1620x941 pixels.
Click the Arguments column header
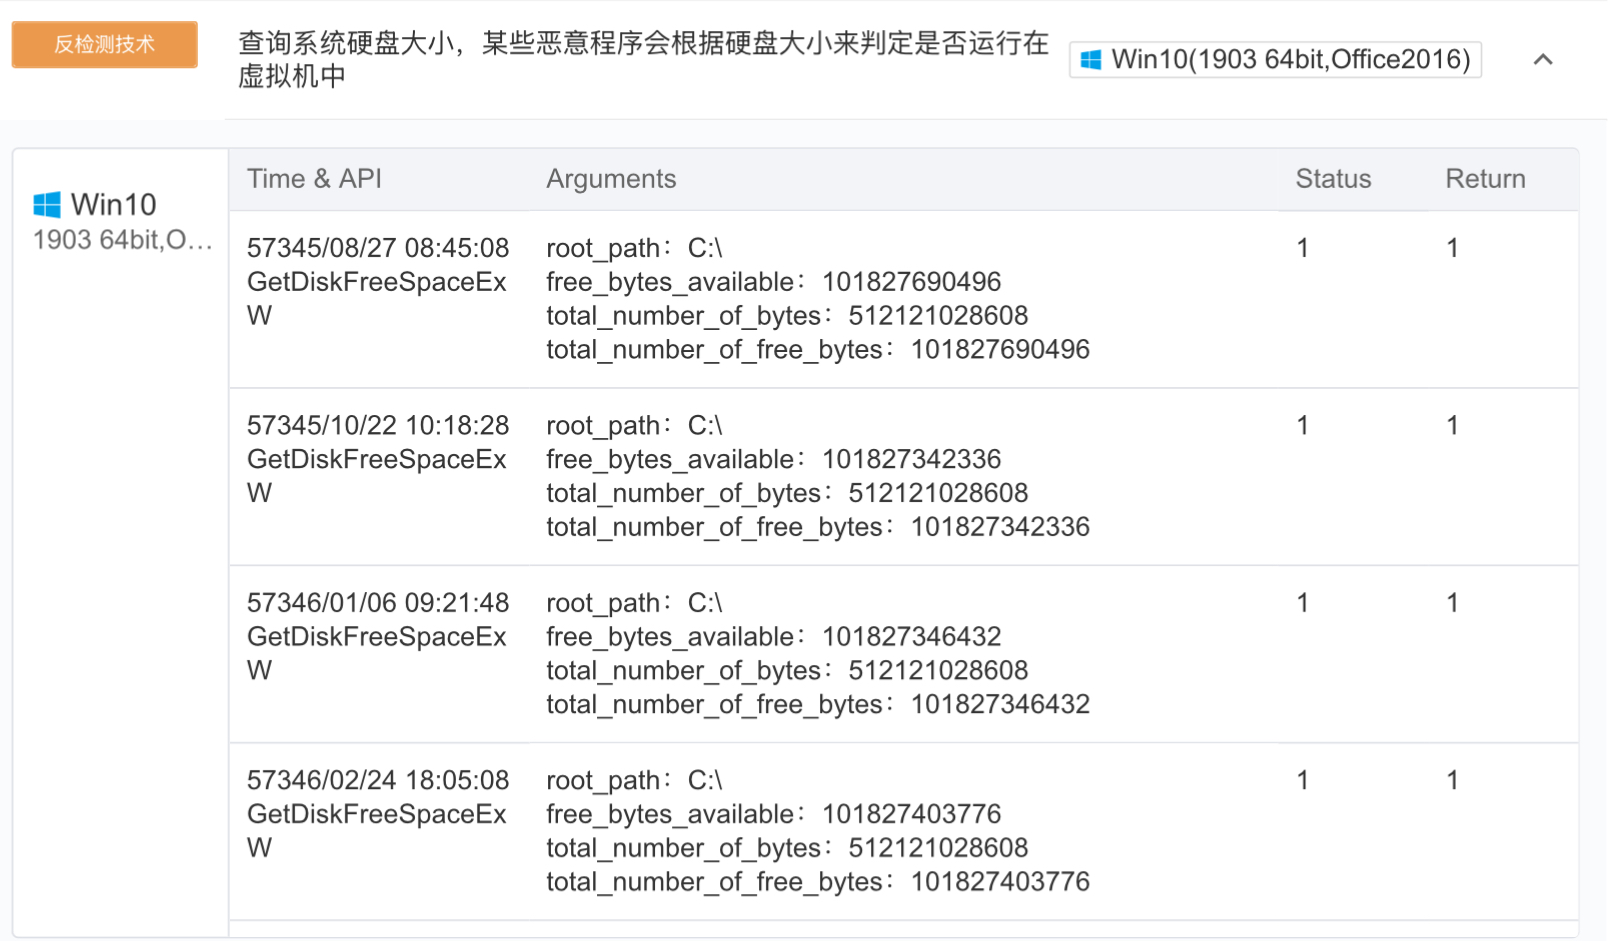coord(611,179)
